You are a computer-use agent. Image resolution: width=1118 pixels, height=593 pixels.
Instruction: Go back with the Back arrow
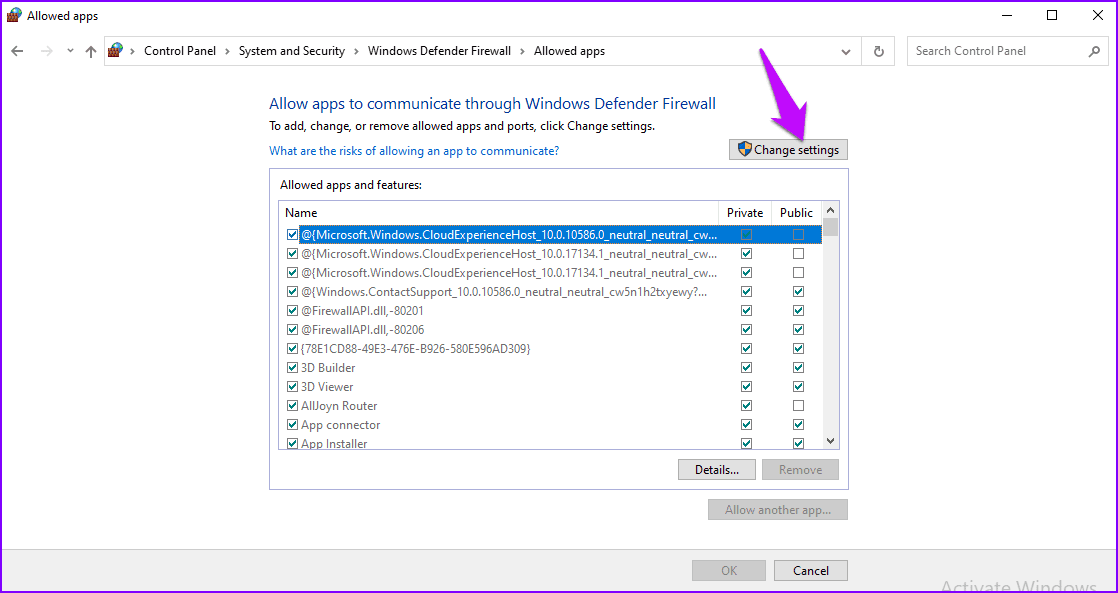point(18,51)
